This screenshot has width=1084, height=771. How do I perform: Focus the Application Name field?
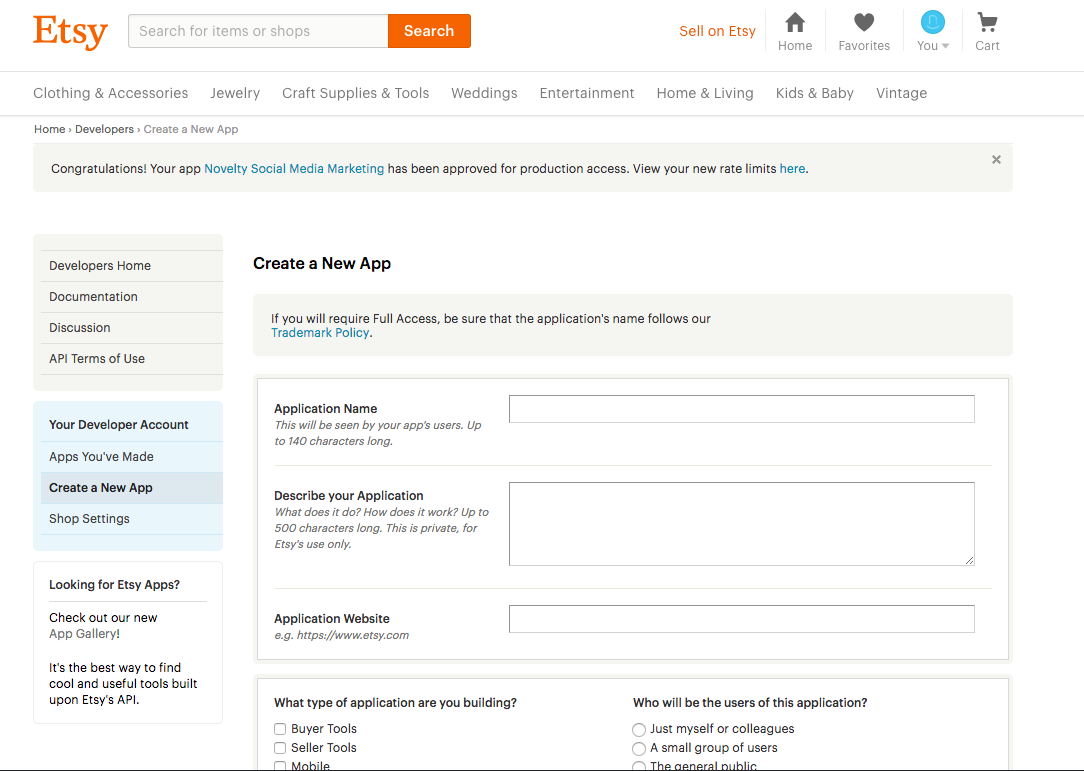(x=742, y=409)
